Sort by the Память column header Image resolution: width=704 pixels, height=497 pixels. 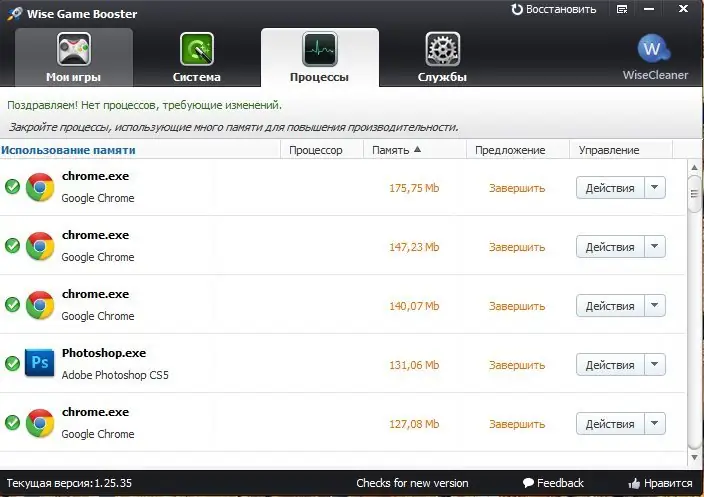(396, 150)
